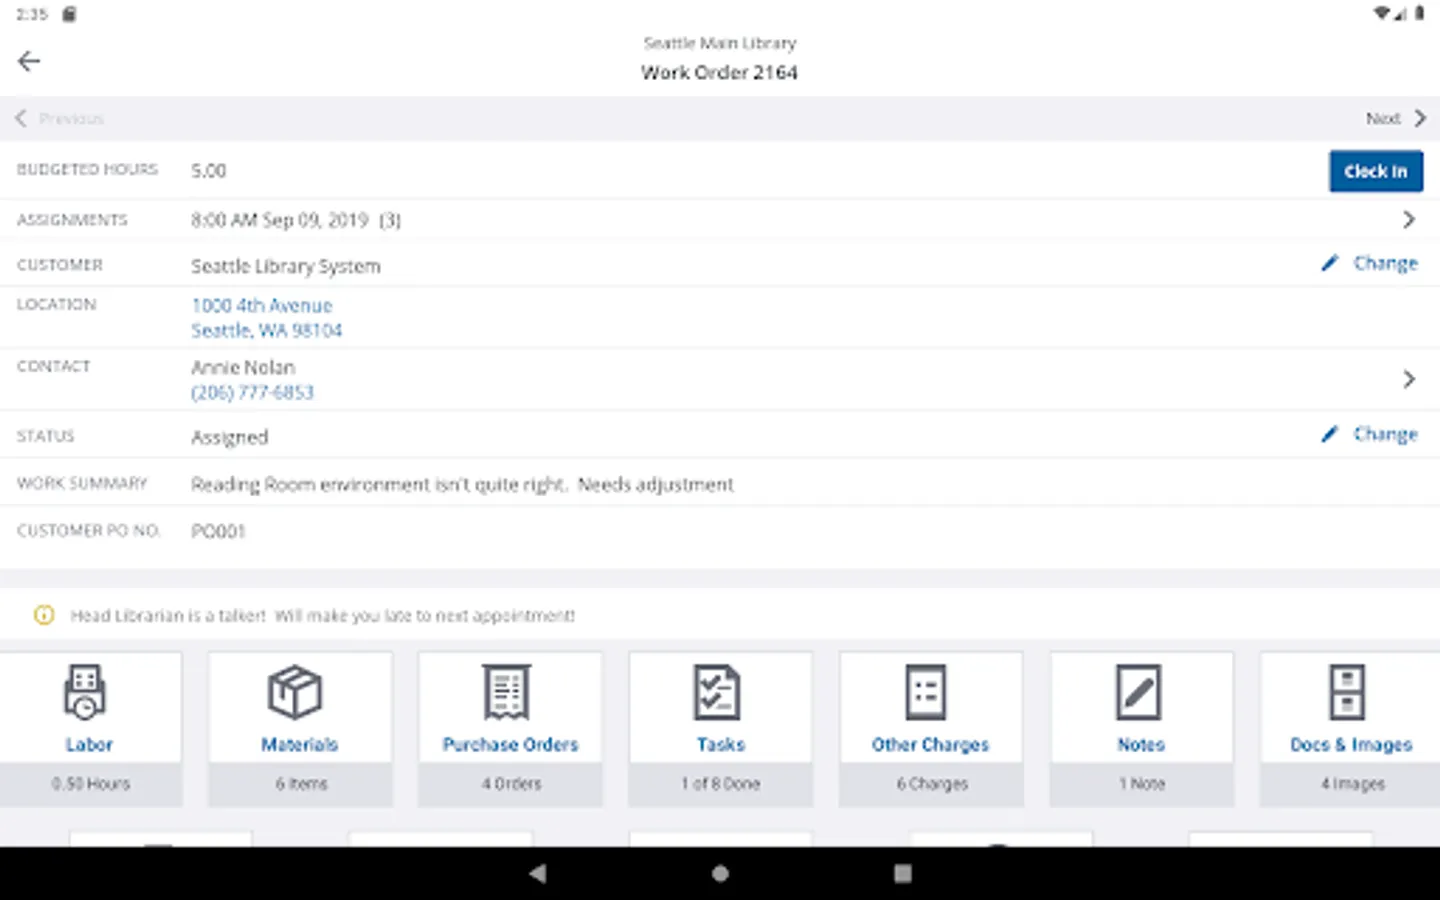Tap the Materials tile label

300,745
